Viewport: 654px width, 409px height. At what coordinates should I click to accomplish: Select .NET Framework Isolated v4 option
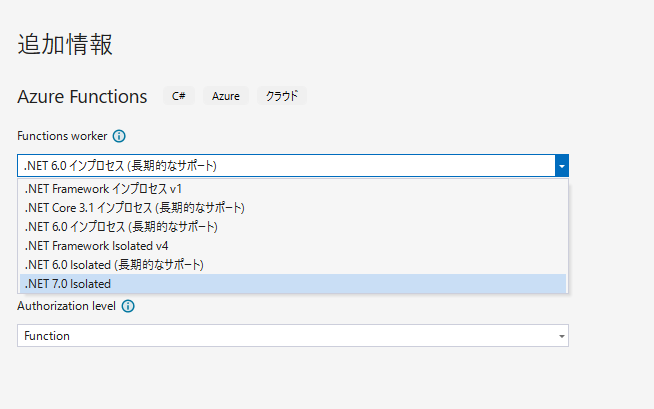click(293, 246)
